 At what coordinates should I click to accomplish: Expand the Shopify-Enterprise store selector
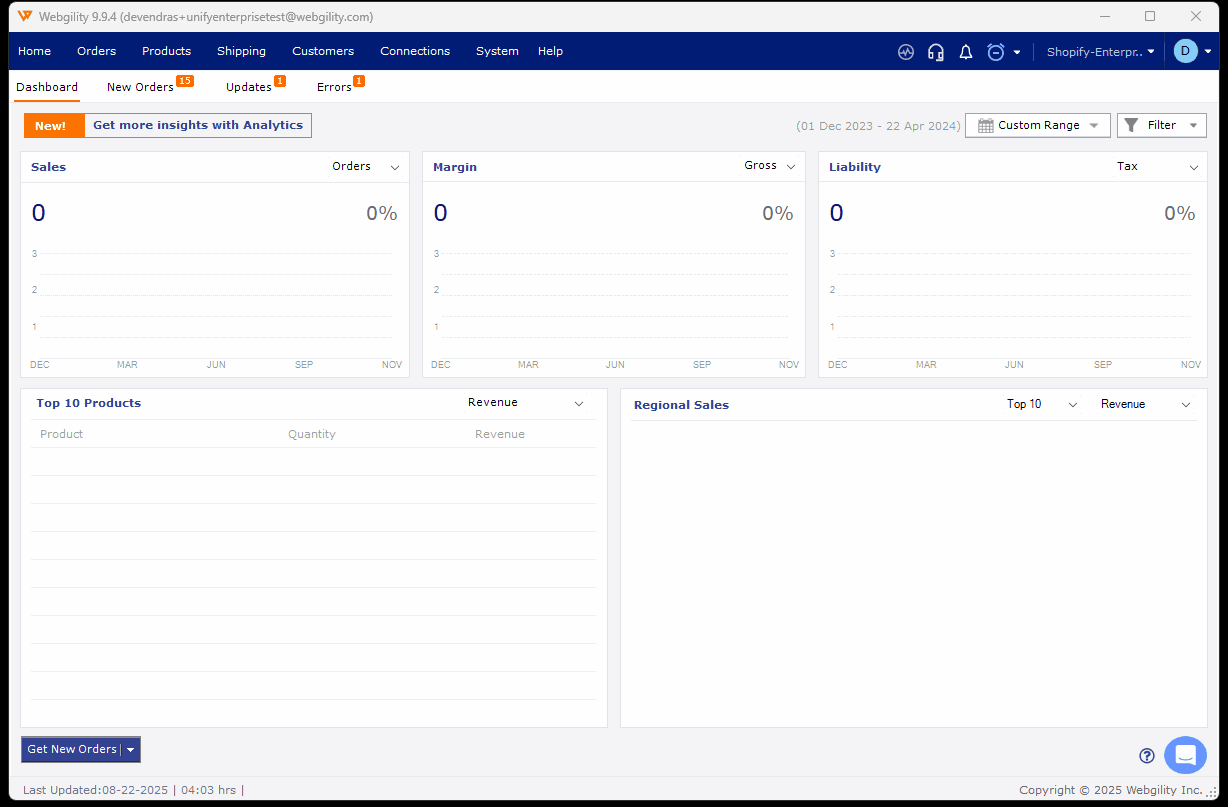1100,52
